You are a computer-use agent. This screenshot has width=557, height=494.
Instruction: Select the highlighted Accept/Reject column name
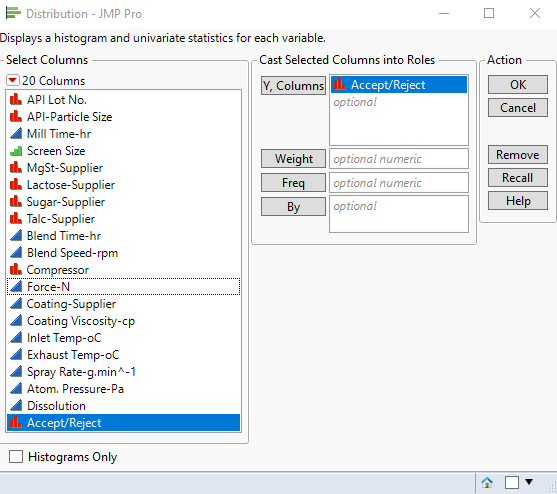[x=64, y=423]
